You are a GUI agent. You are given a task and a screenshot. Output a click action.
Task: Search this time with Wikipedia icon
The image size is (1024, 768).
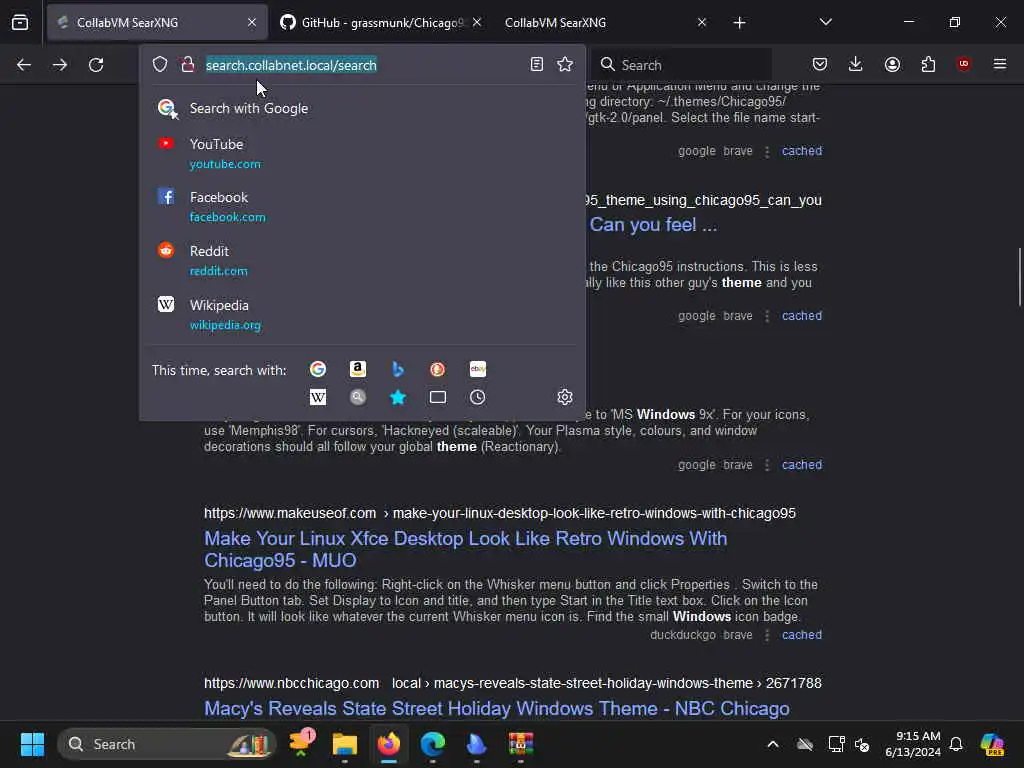click(x=318, y=397)
